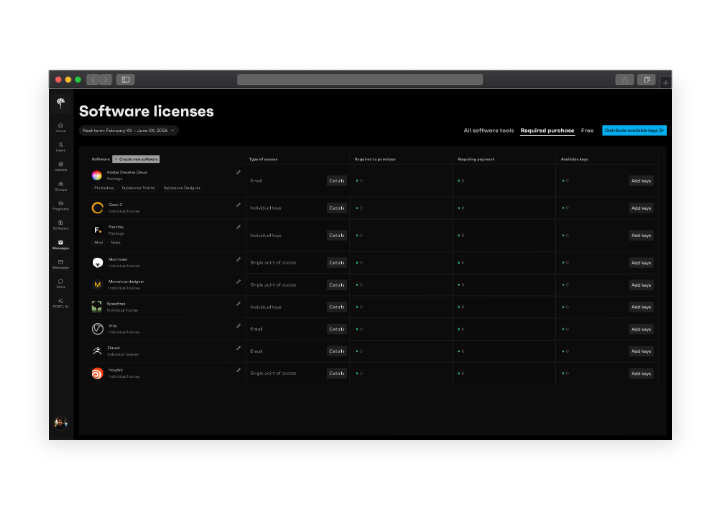Click the browser address bar
This screenshot has width=720, height=520.
click(x=360, y=79)
